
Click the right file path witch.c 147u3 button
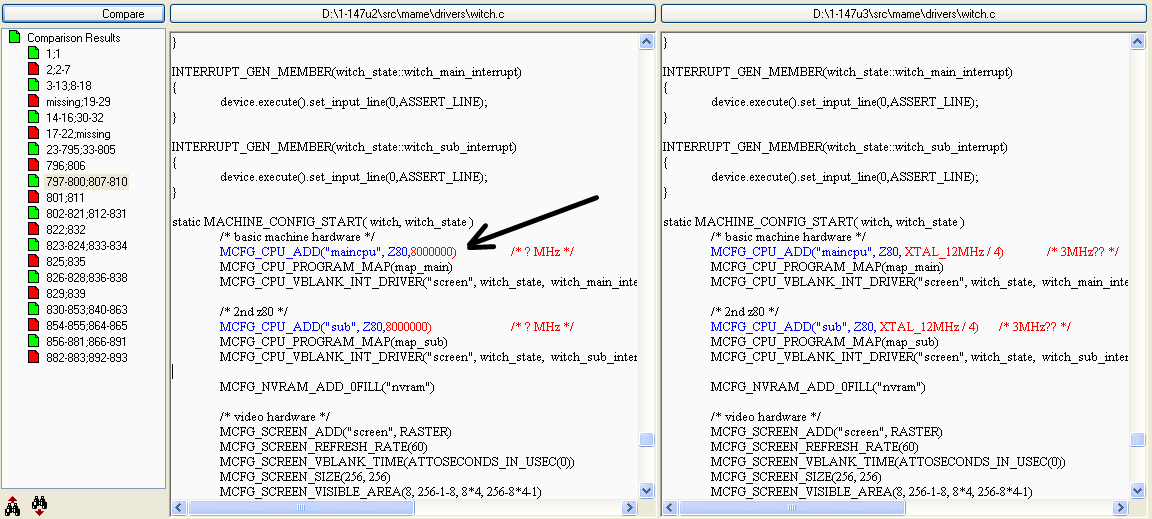[x=903, y=14]
